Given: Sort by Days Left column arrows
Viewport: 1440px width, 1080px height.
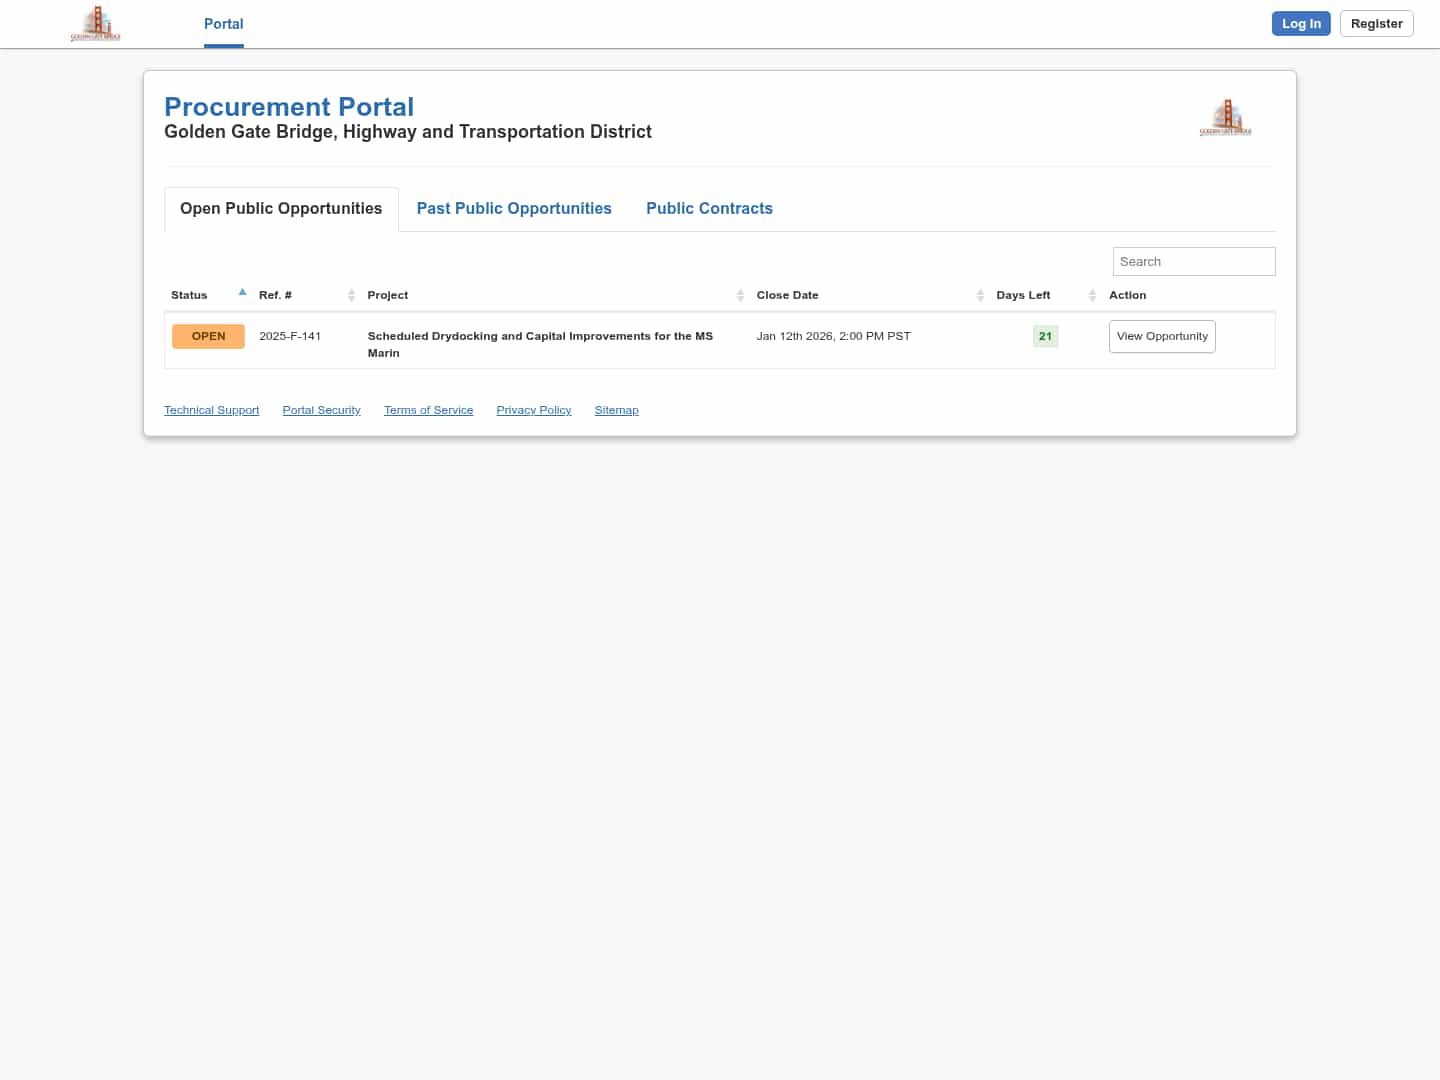Looking at the screenshot, I should [x=1092, y=295].
